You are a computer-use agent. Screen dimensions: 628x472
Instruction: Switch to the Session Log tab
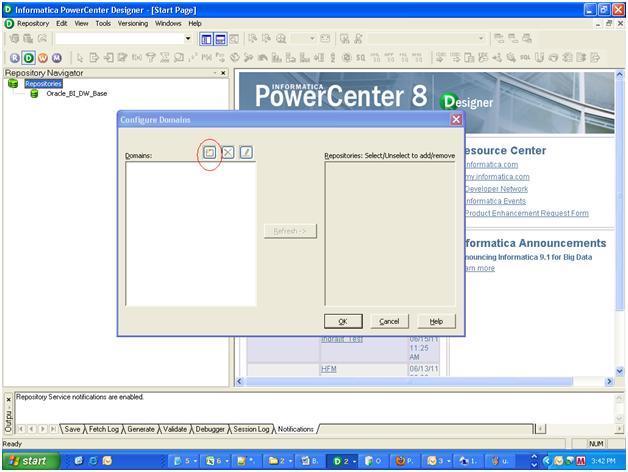251,429
